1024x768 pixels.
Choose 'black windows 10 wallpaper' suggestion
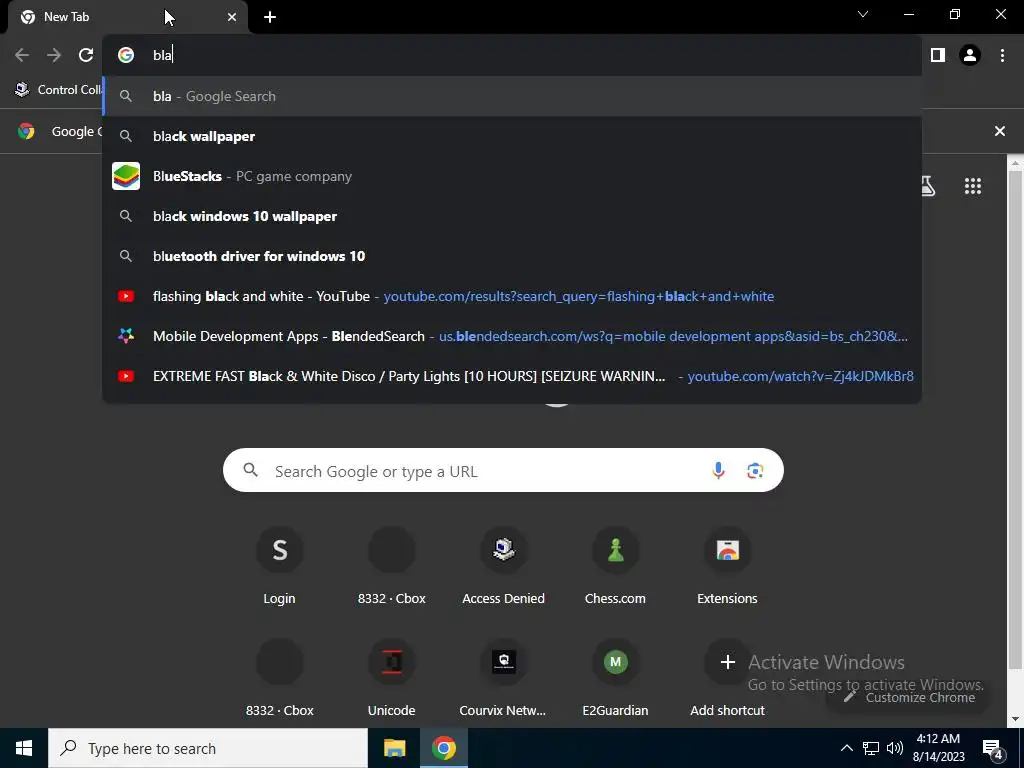pyautogui.click(x=512, y=216)
